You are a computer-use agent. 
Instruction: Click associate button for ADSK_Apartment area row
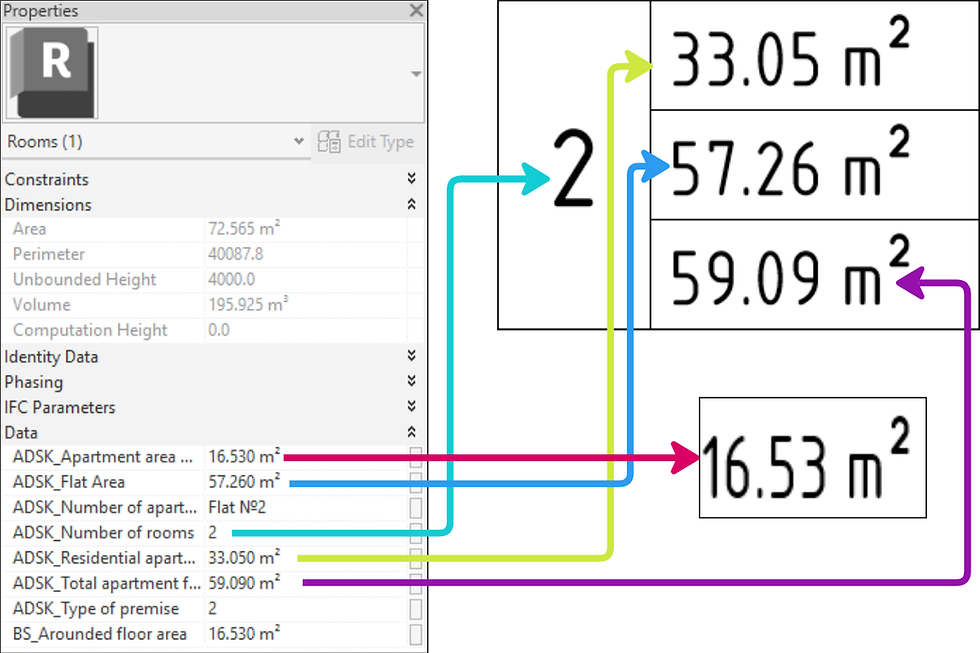416,457
